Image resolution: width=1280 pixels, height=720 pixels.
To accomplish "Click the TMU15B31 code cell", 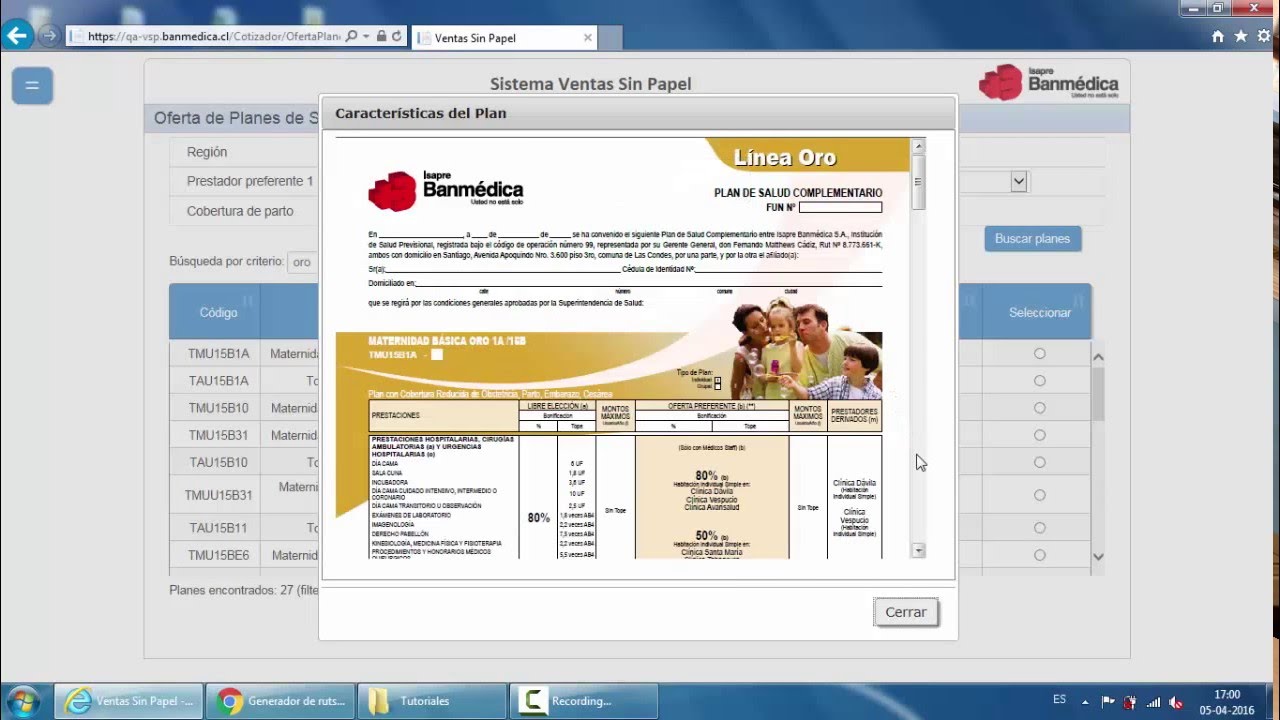I will pos(218,435).
